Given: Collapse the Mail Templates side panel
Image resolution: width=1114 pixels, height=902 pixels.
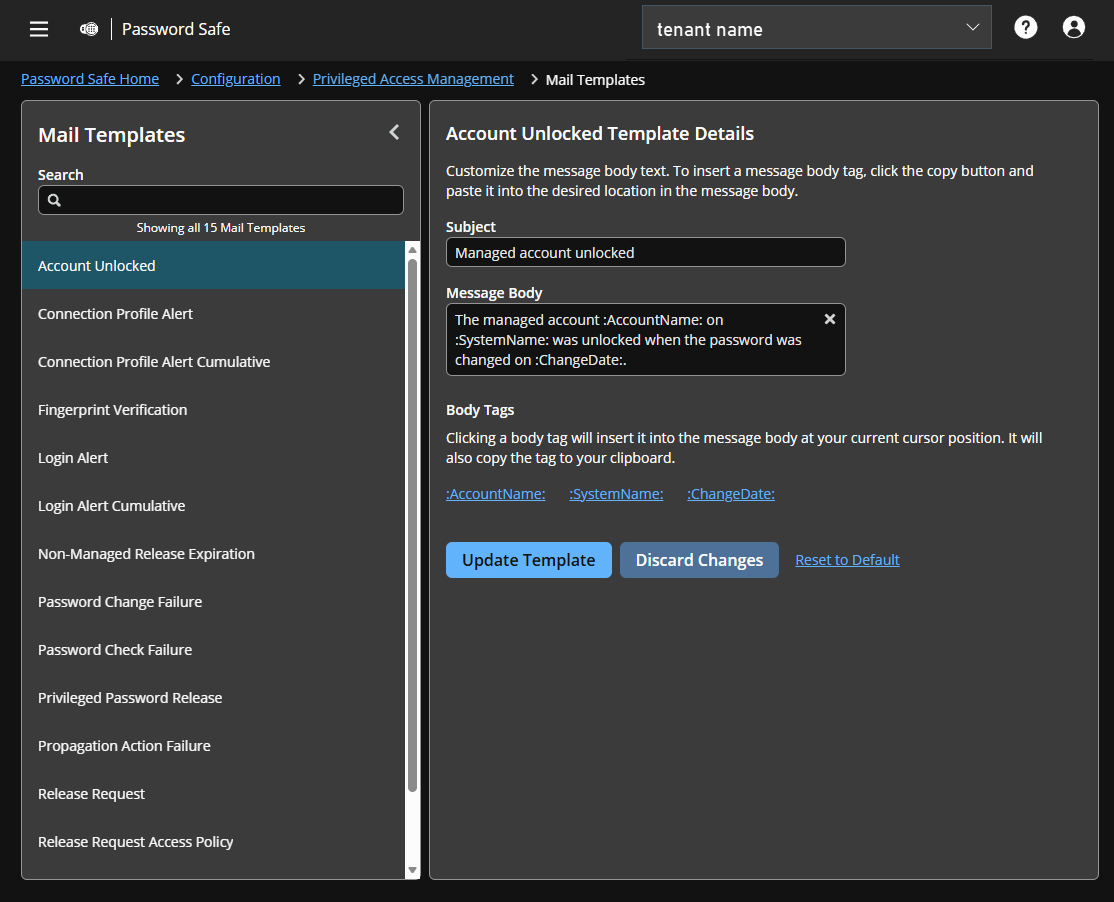Looking at the screenshot, I should click(x=393, y=131).
